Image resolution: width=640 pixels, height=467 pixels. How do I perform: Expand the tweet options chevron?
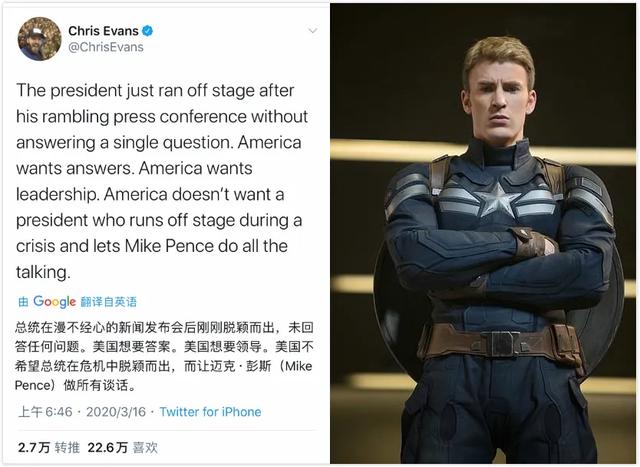pos(313,31)
